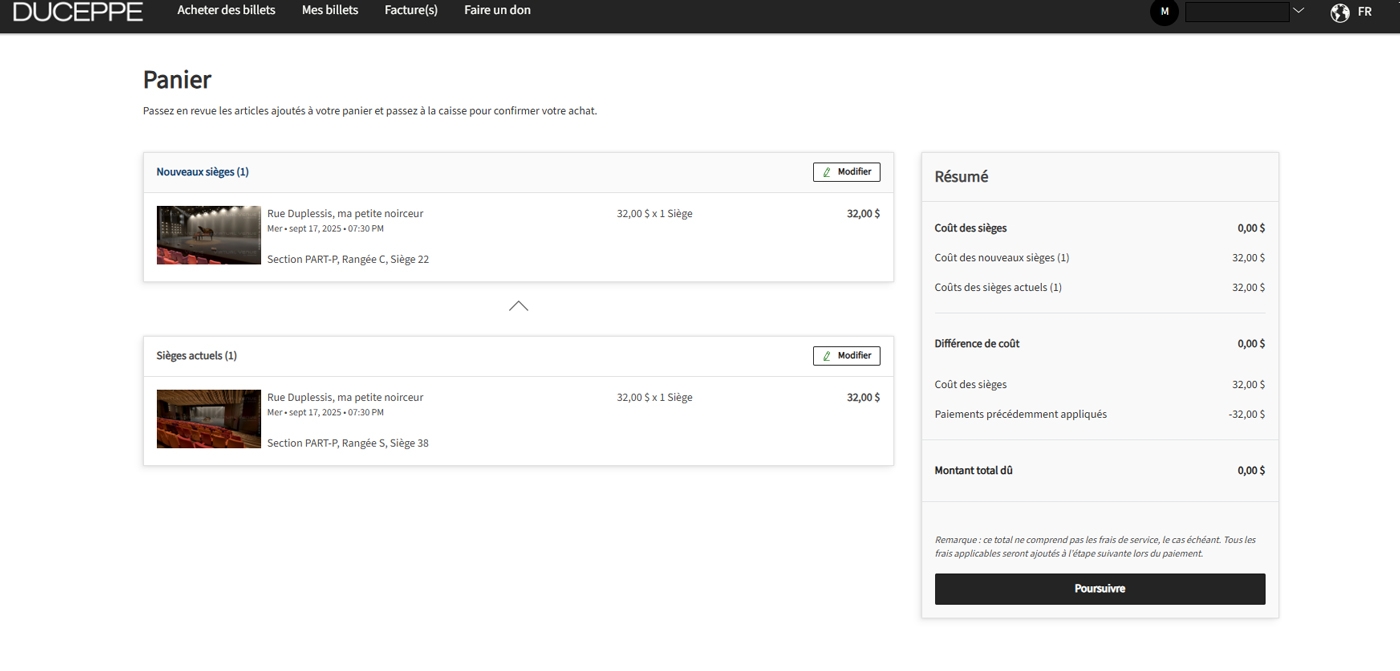This screenshot has height=671, width=1400.
Task: Click pencil icon in Sièges actuels panel
Action: [827, 356]
